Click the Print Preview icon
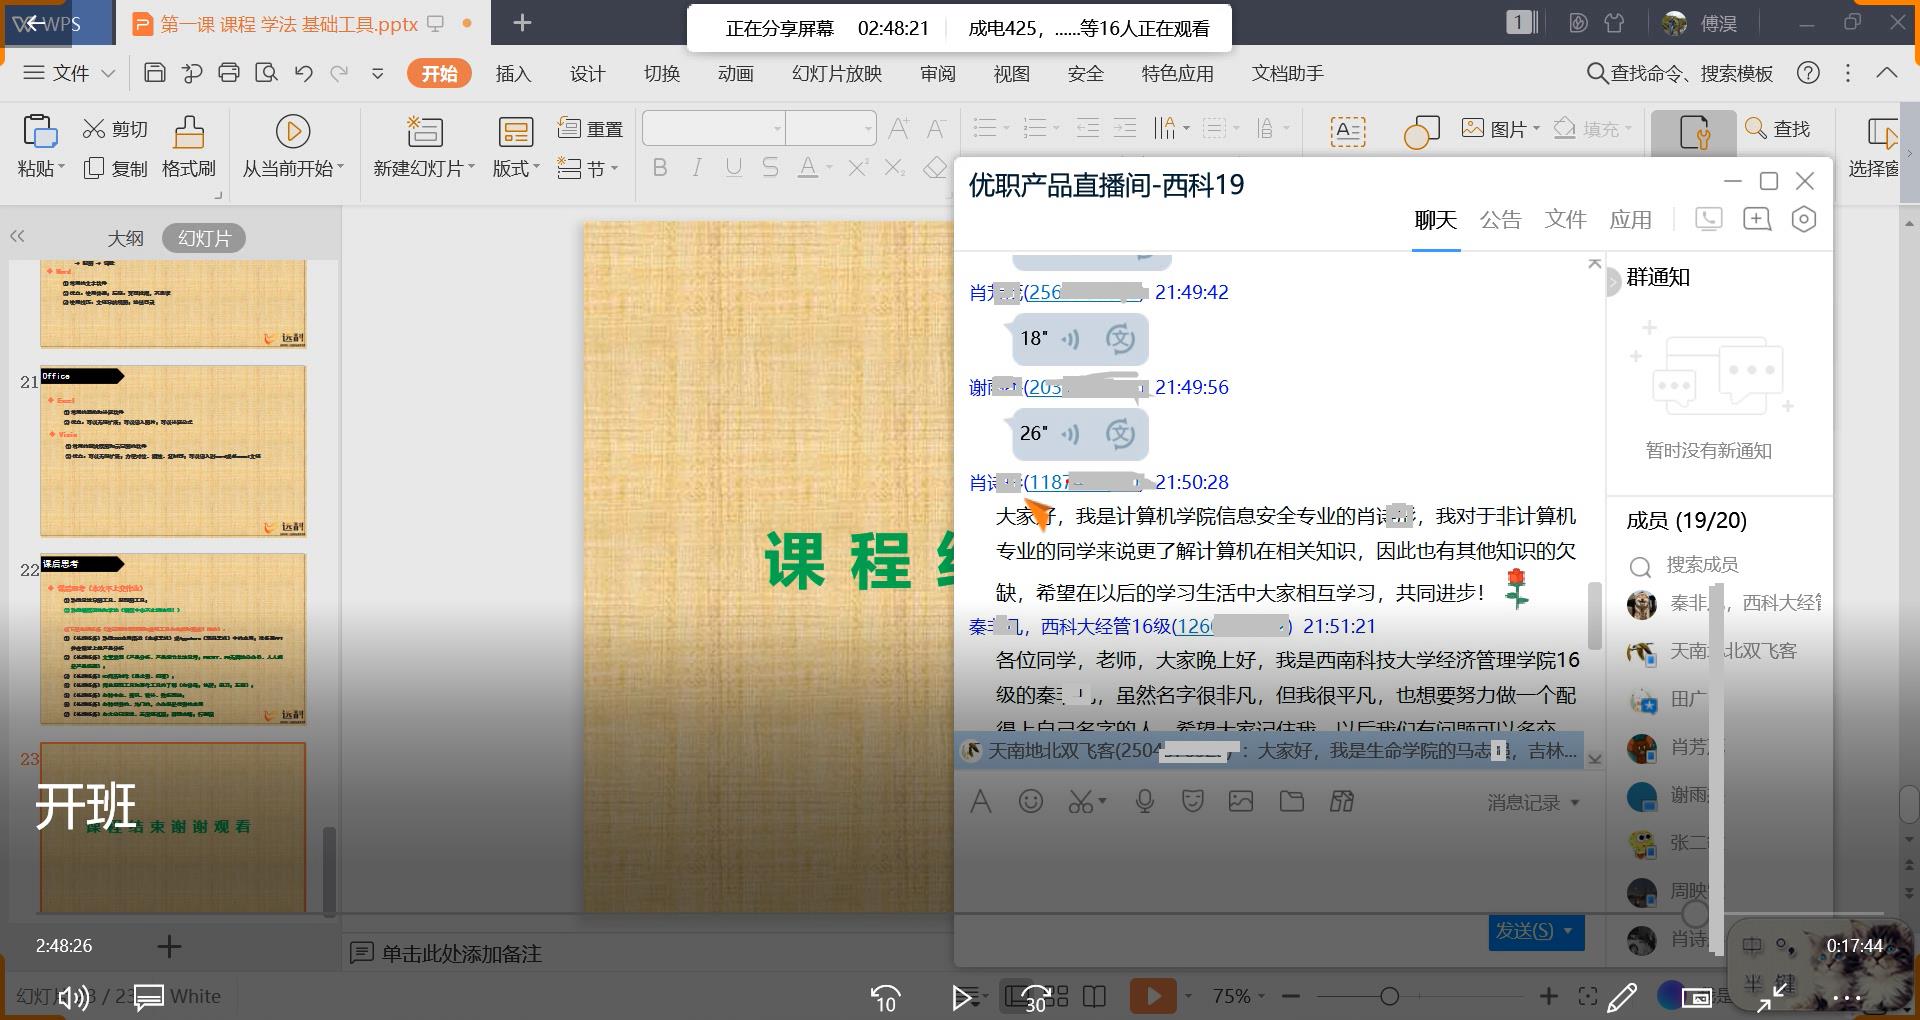 coord(266,73)
